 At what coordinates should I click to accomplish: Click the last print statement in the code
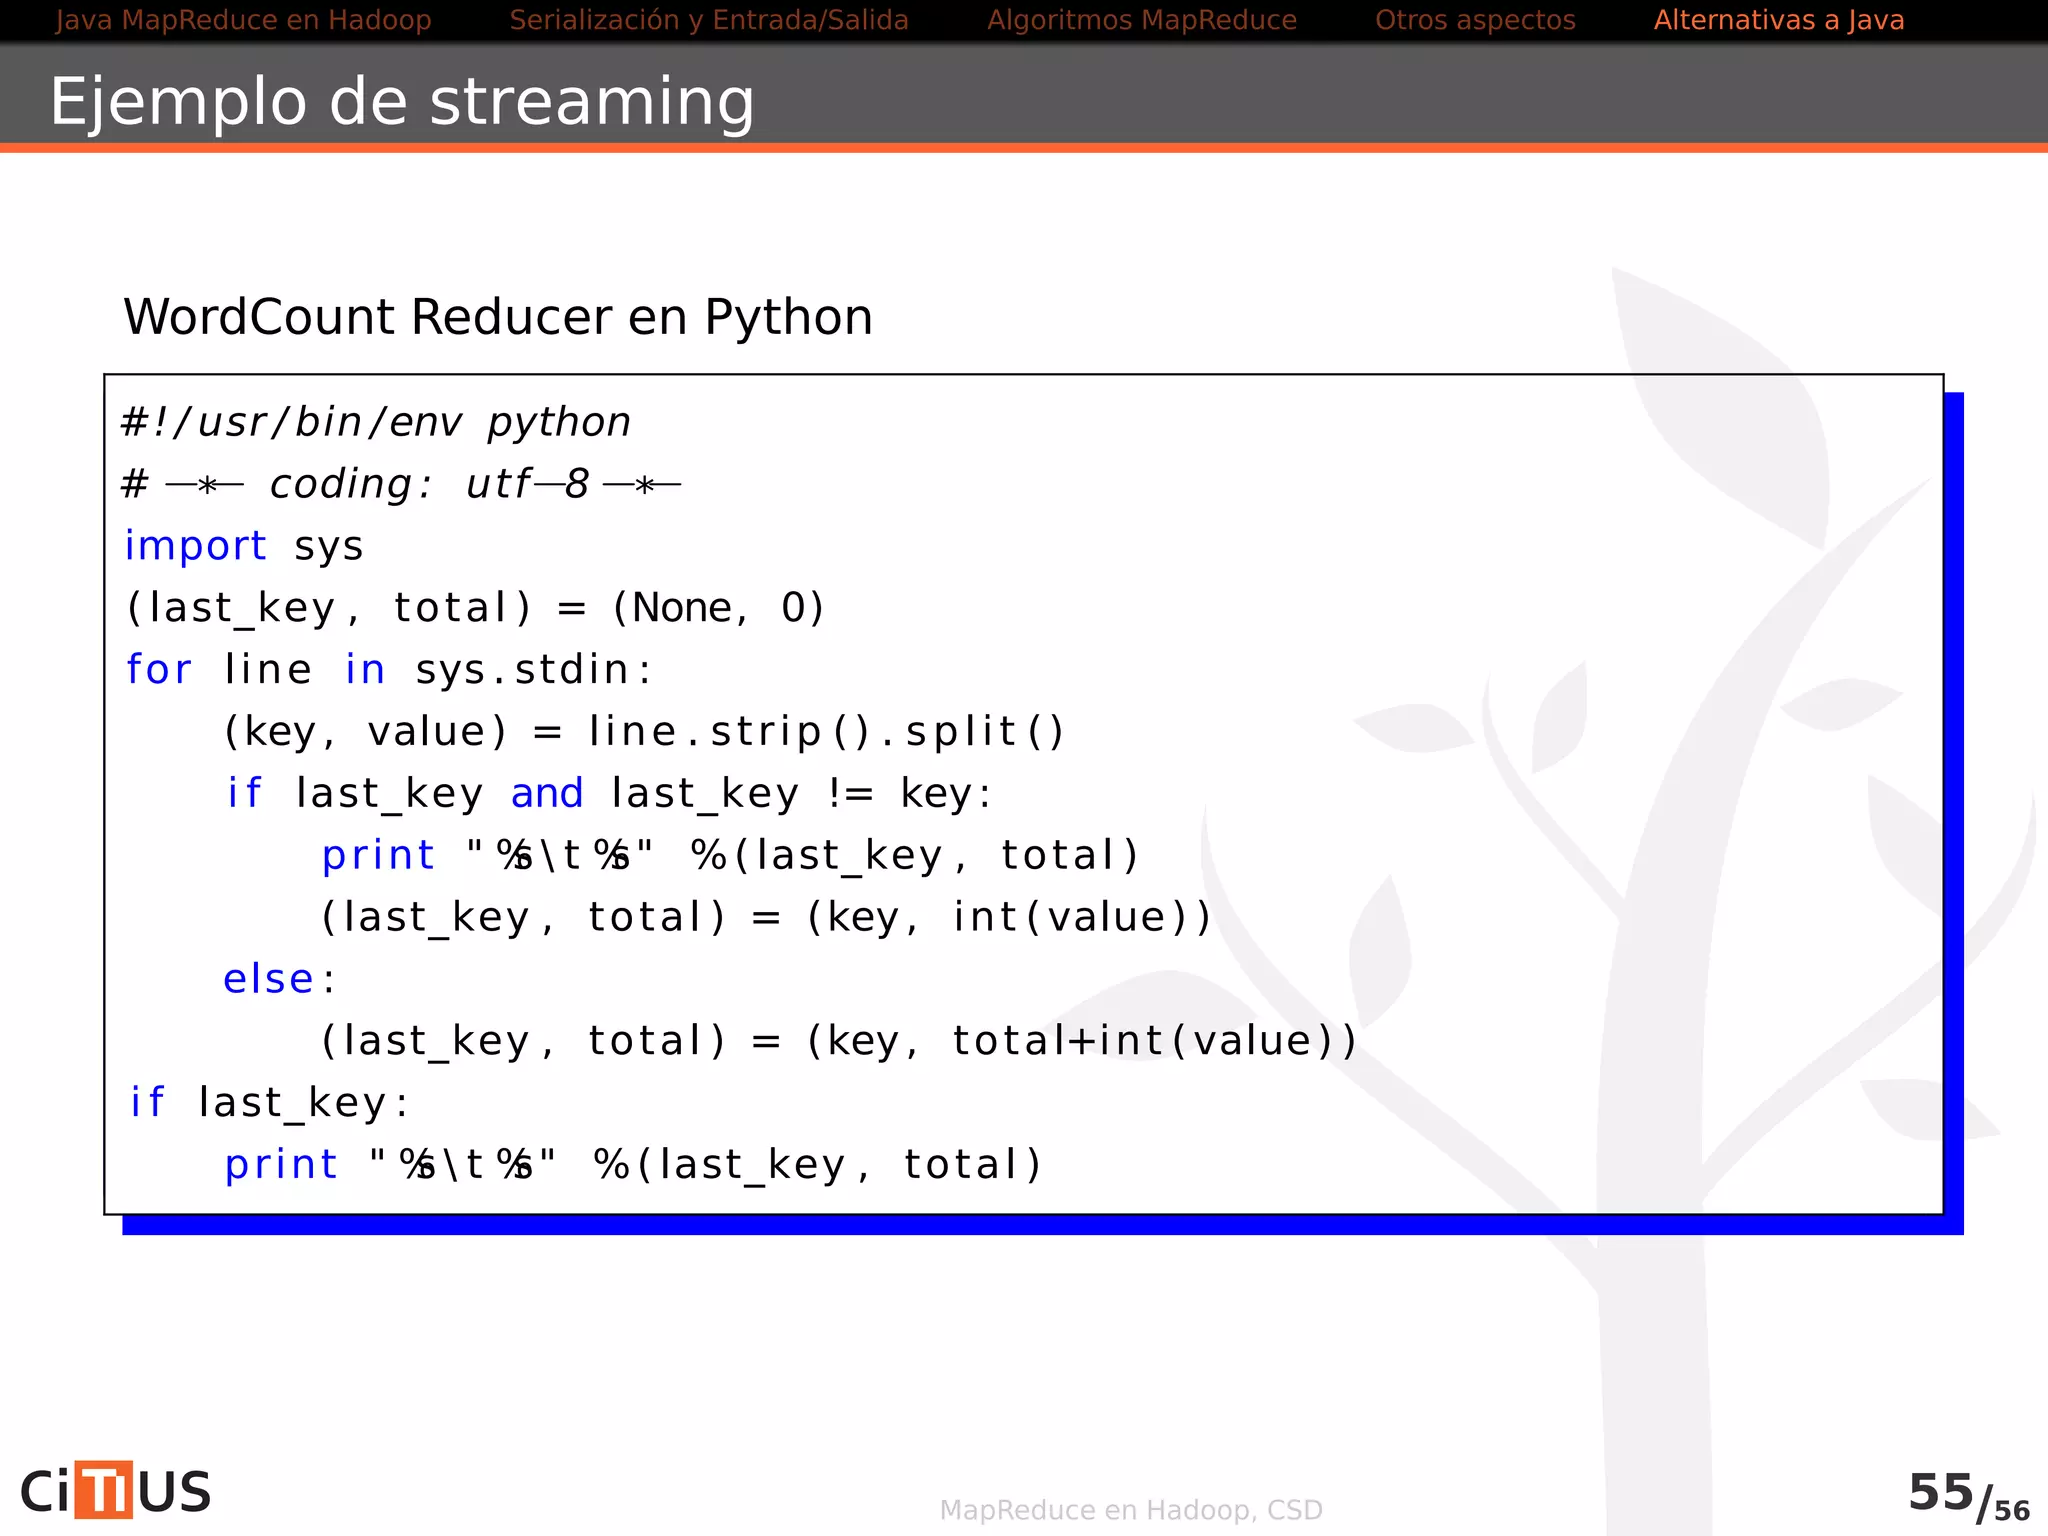click(x=634, y=1165)
